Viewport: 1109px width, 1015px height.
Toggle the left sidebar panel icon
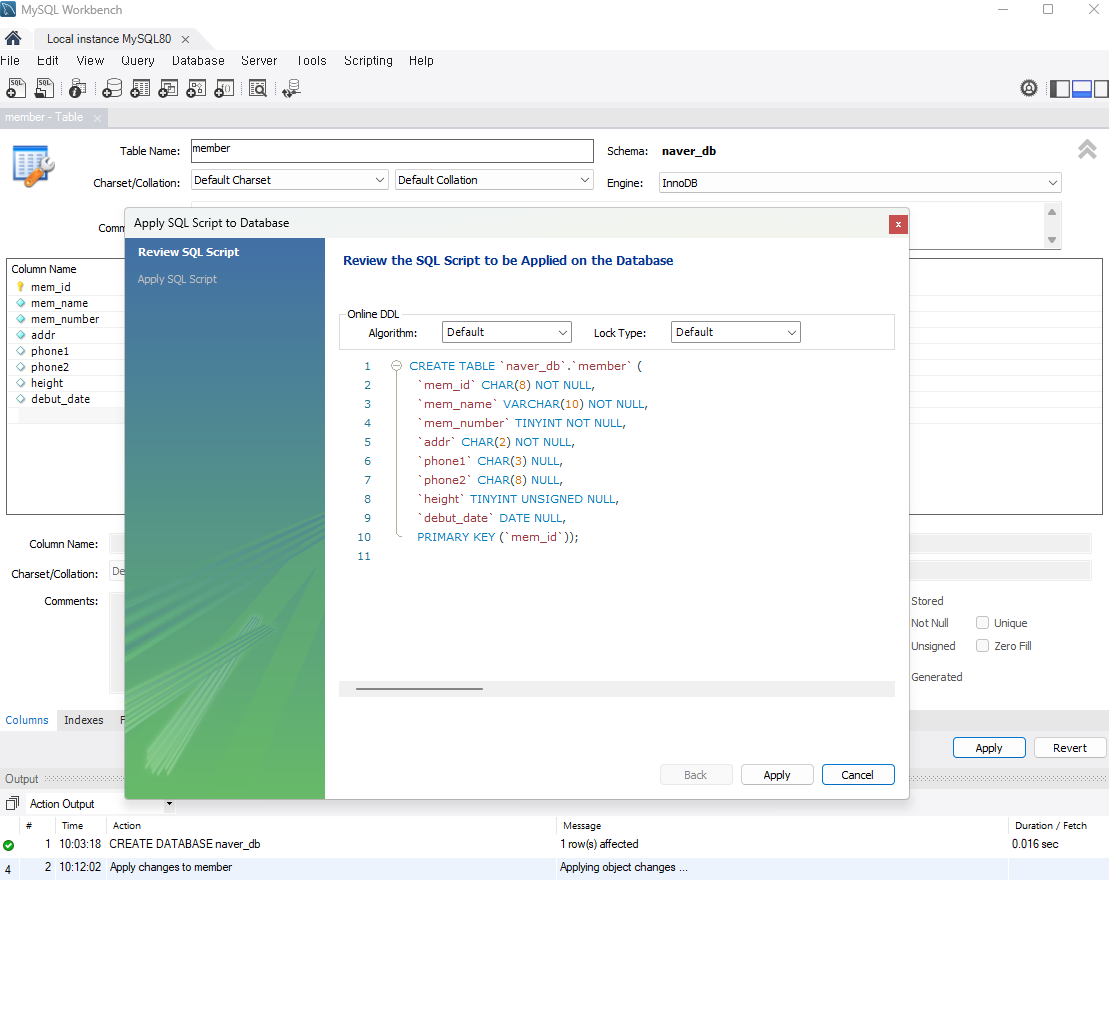point(1059,88)
